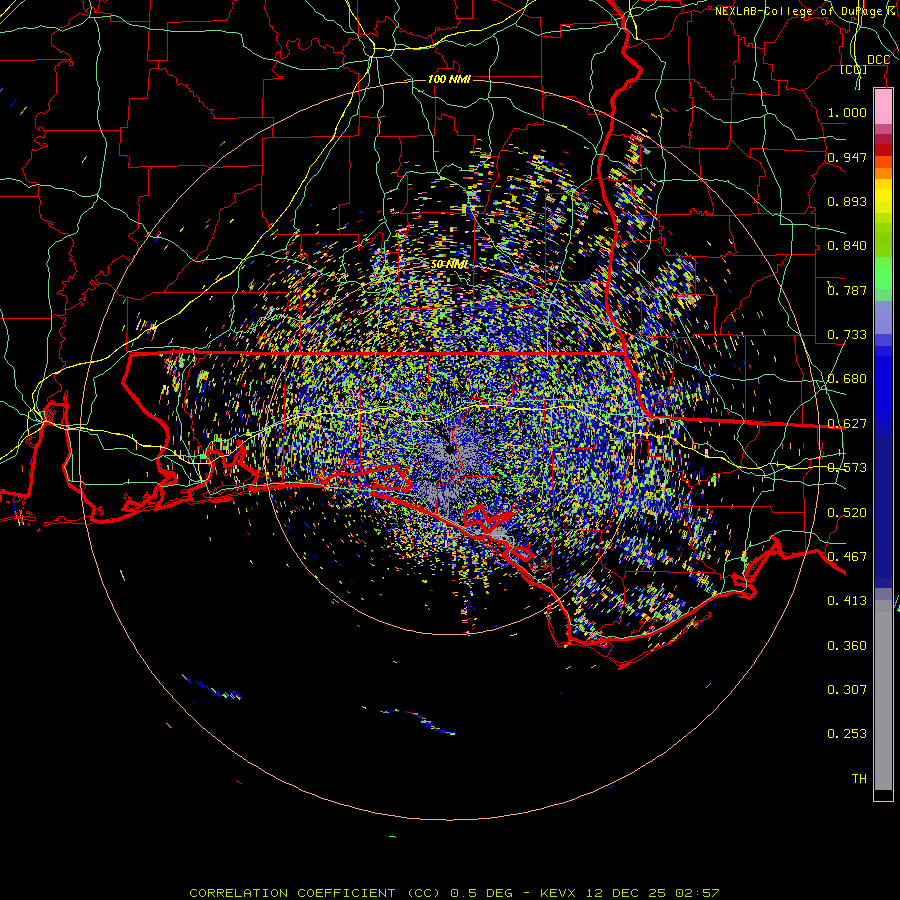Click the [CC] legend unit label
Screen dimensions: 900x900
click(x=853, y=70)
